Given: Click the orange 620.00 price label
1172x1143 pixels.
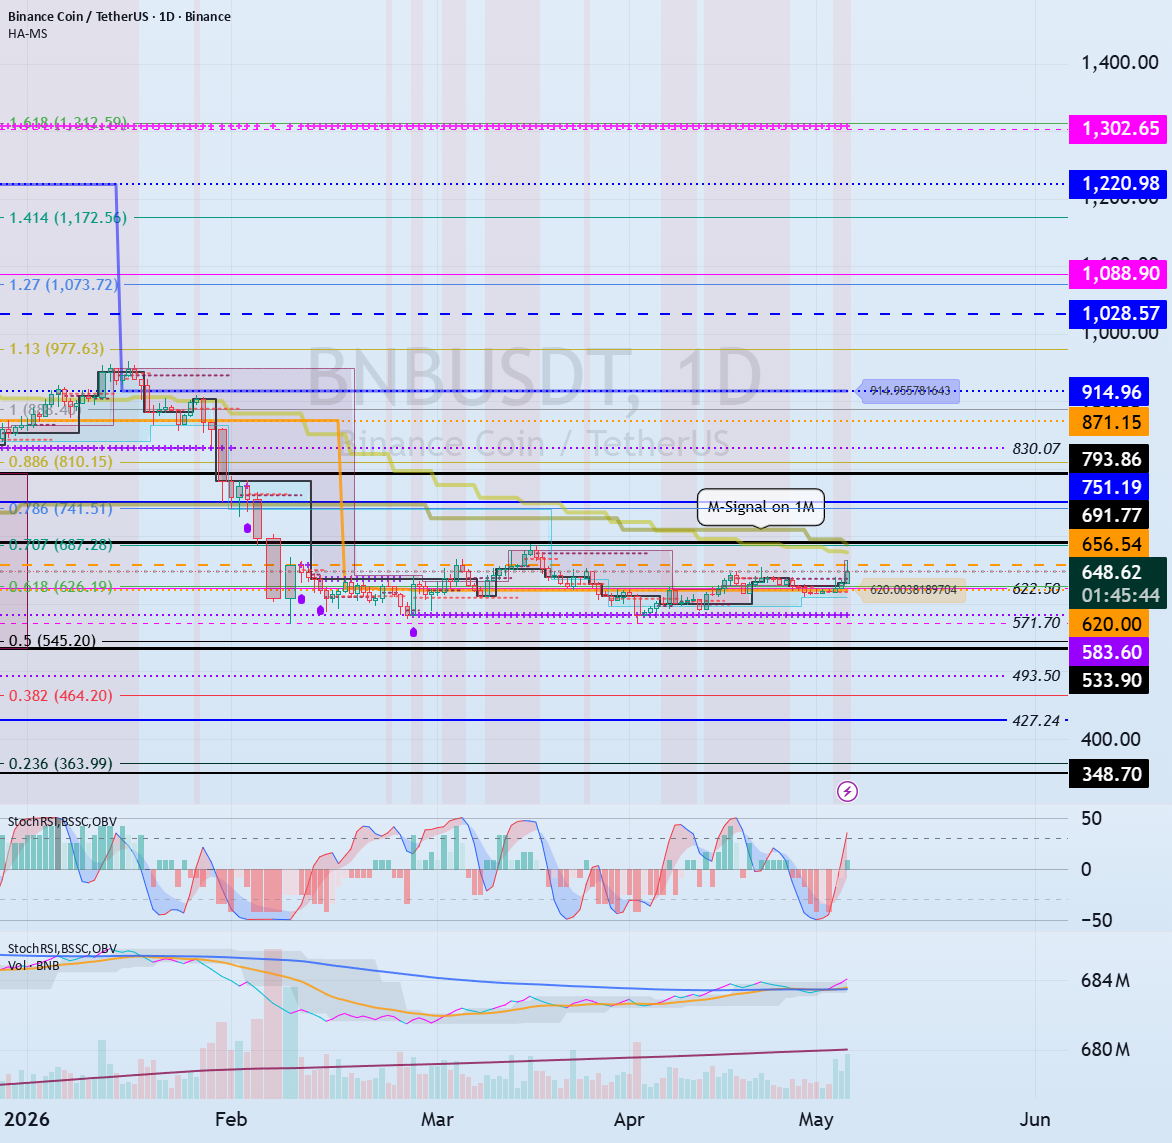Looking at the screenshot, I should [1110, 623].
